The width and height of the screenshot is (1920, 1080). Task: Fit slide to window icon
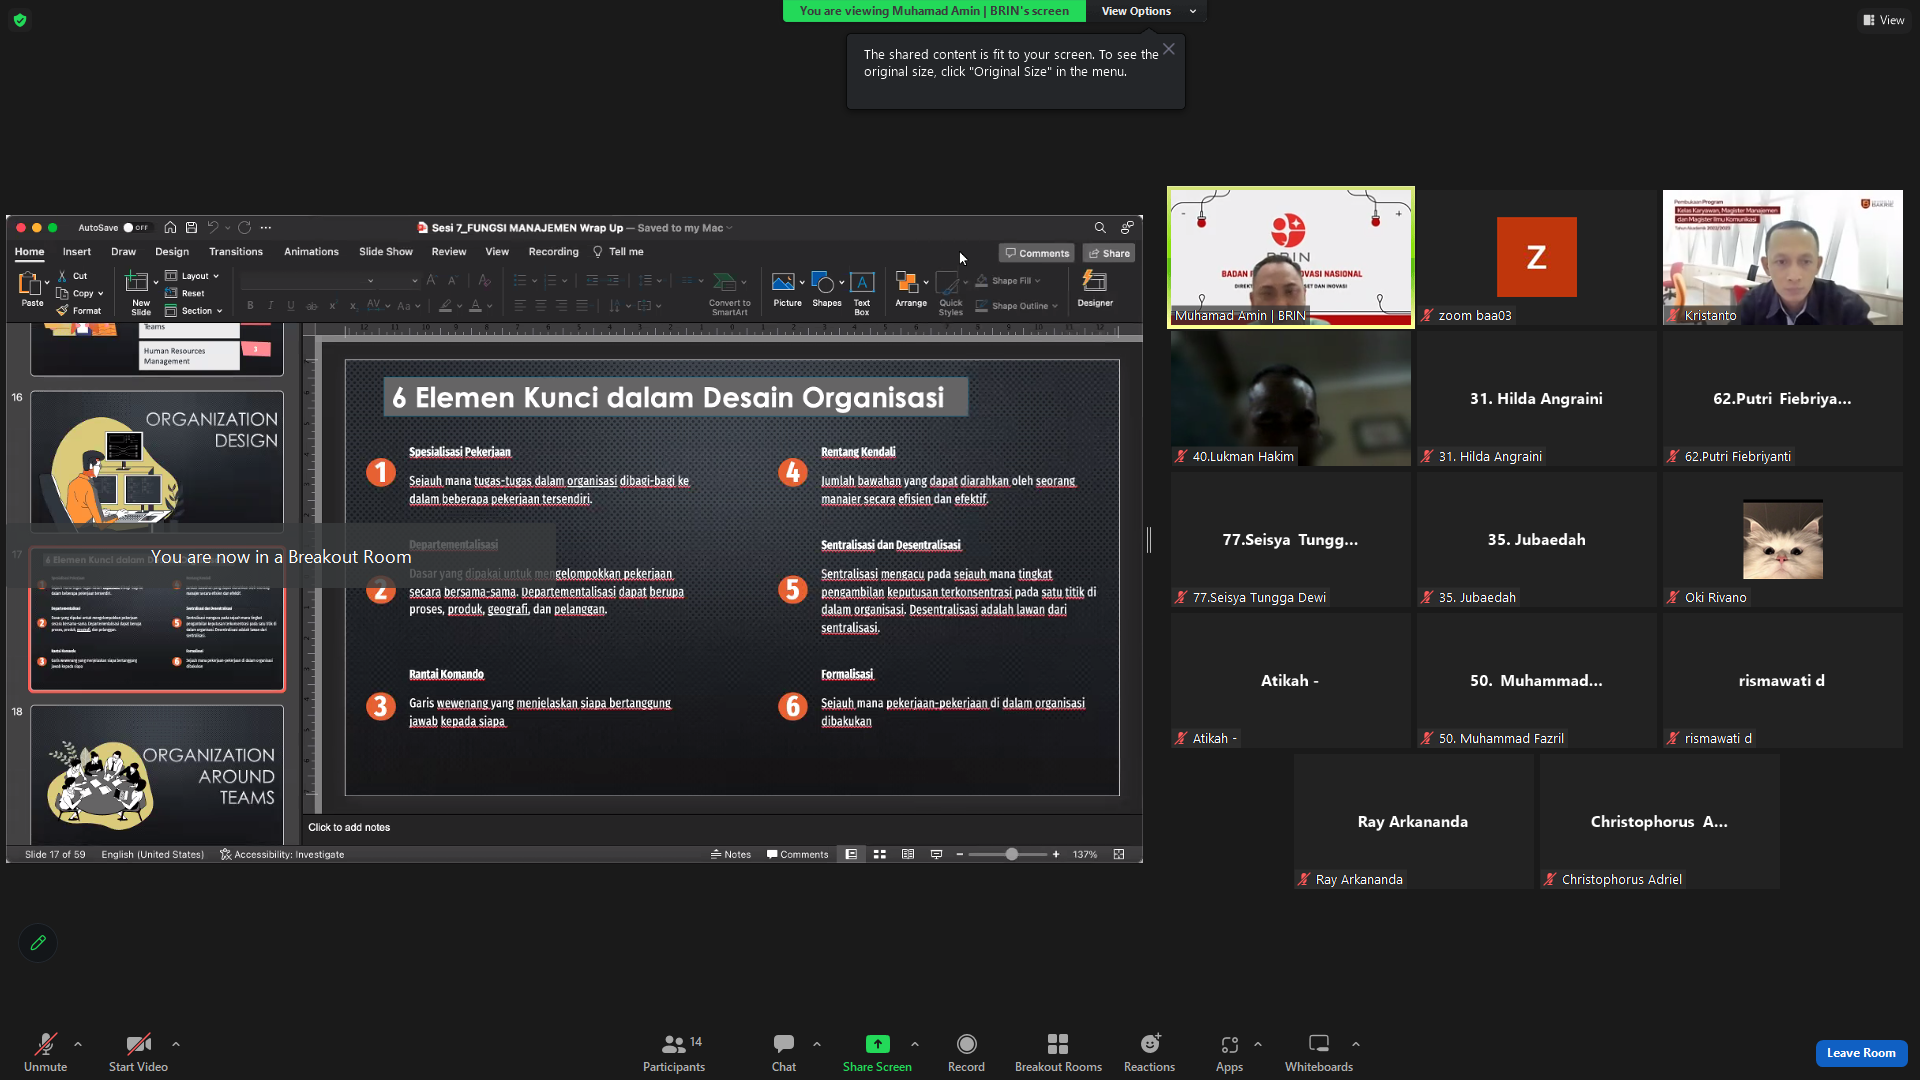1119,855
